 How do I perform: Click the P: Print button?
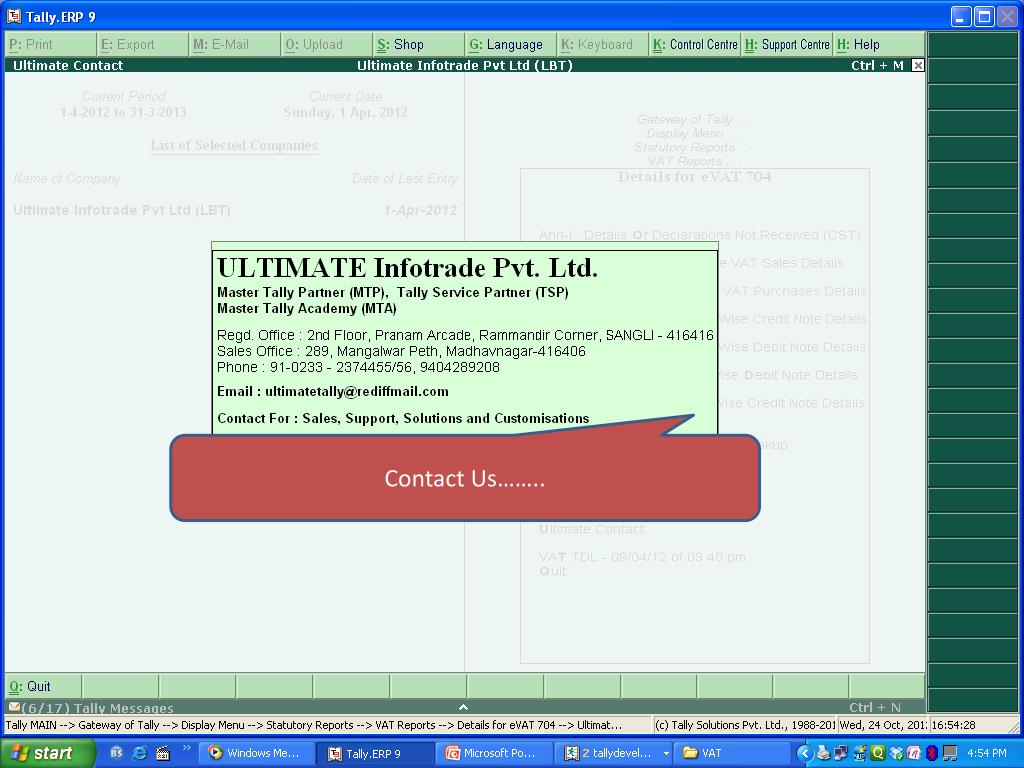point(51,44)
